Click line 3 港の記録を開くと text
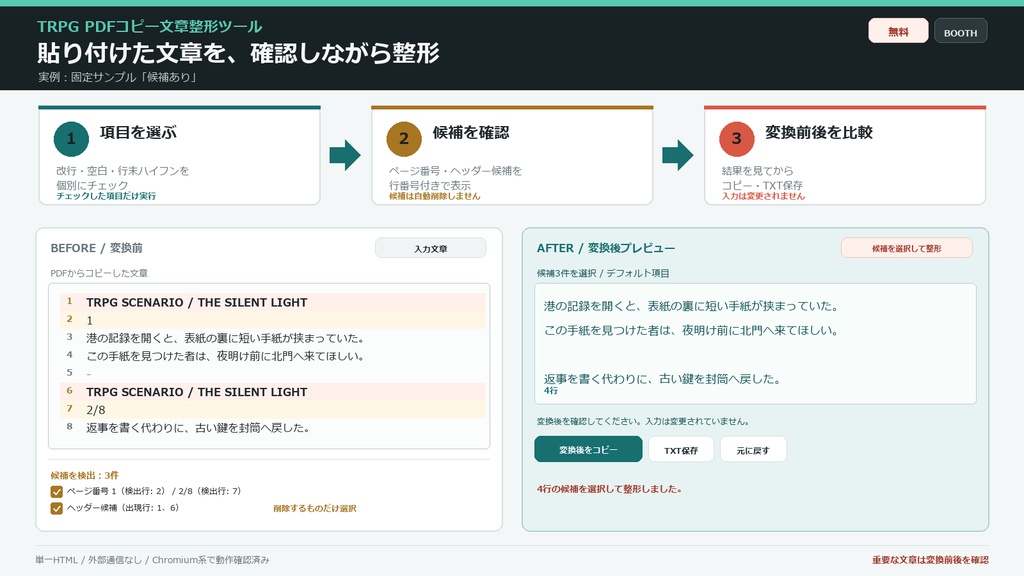Screen dimensions: 1024x576 tap(225, 338)
